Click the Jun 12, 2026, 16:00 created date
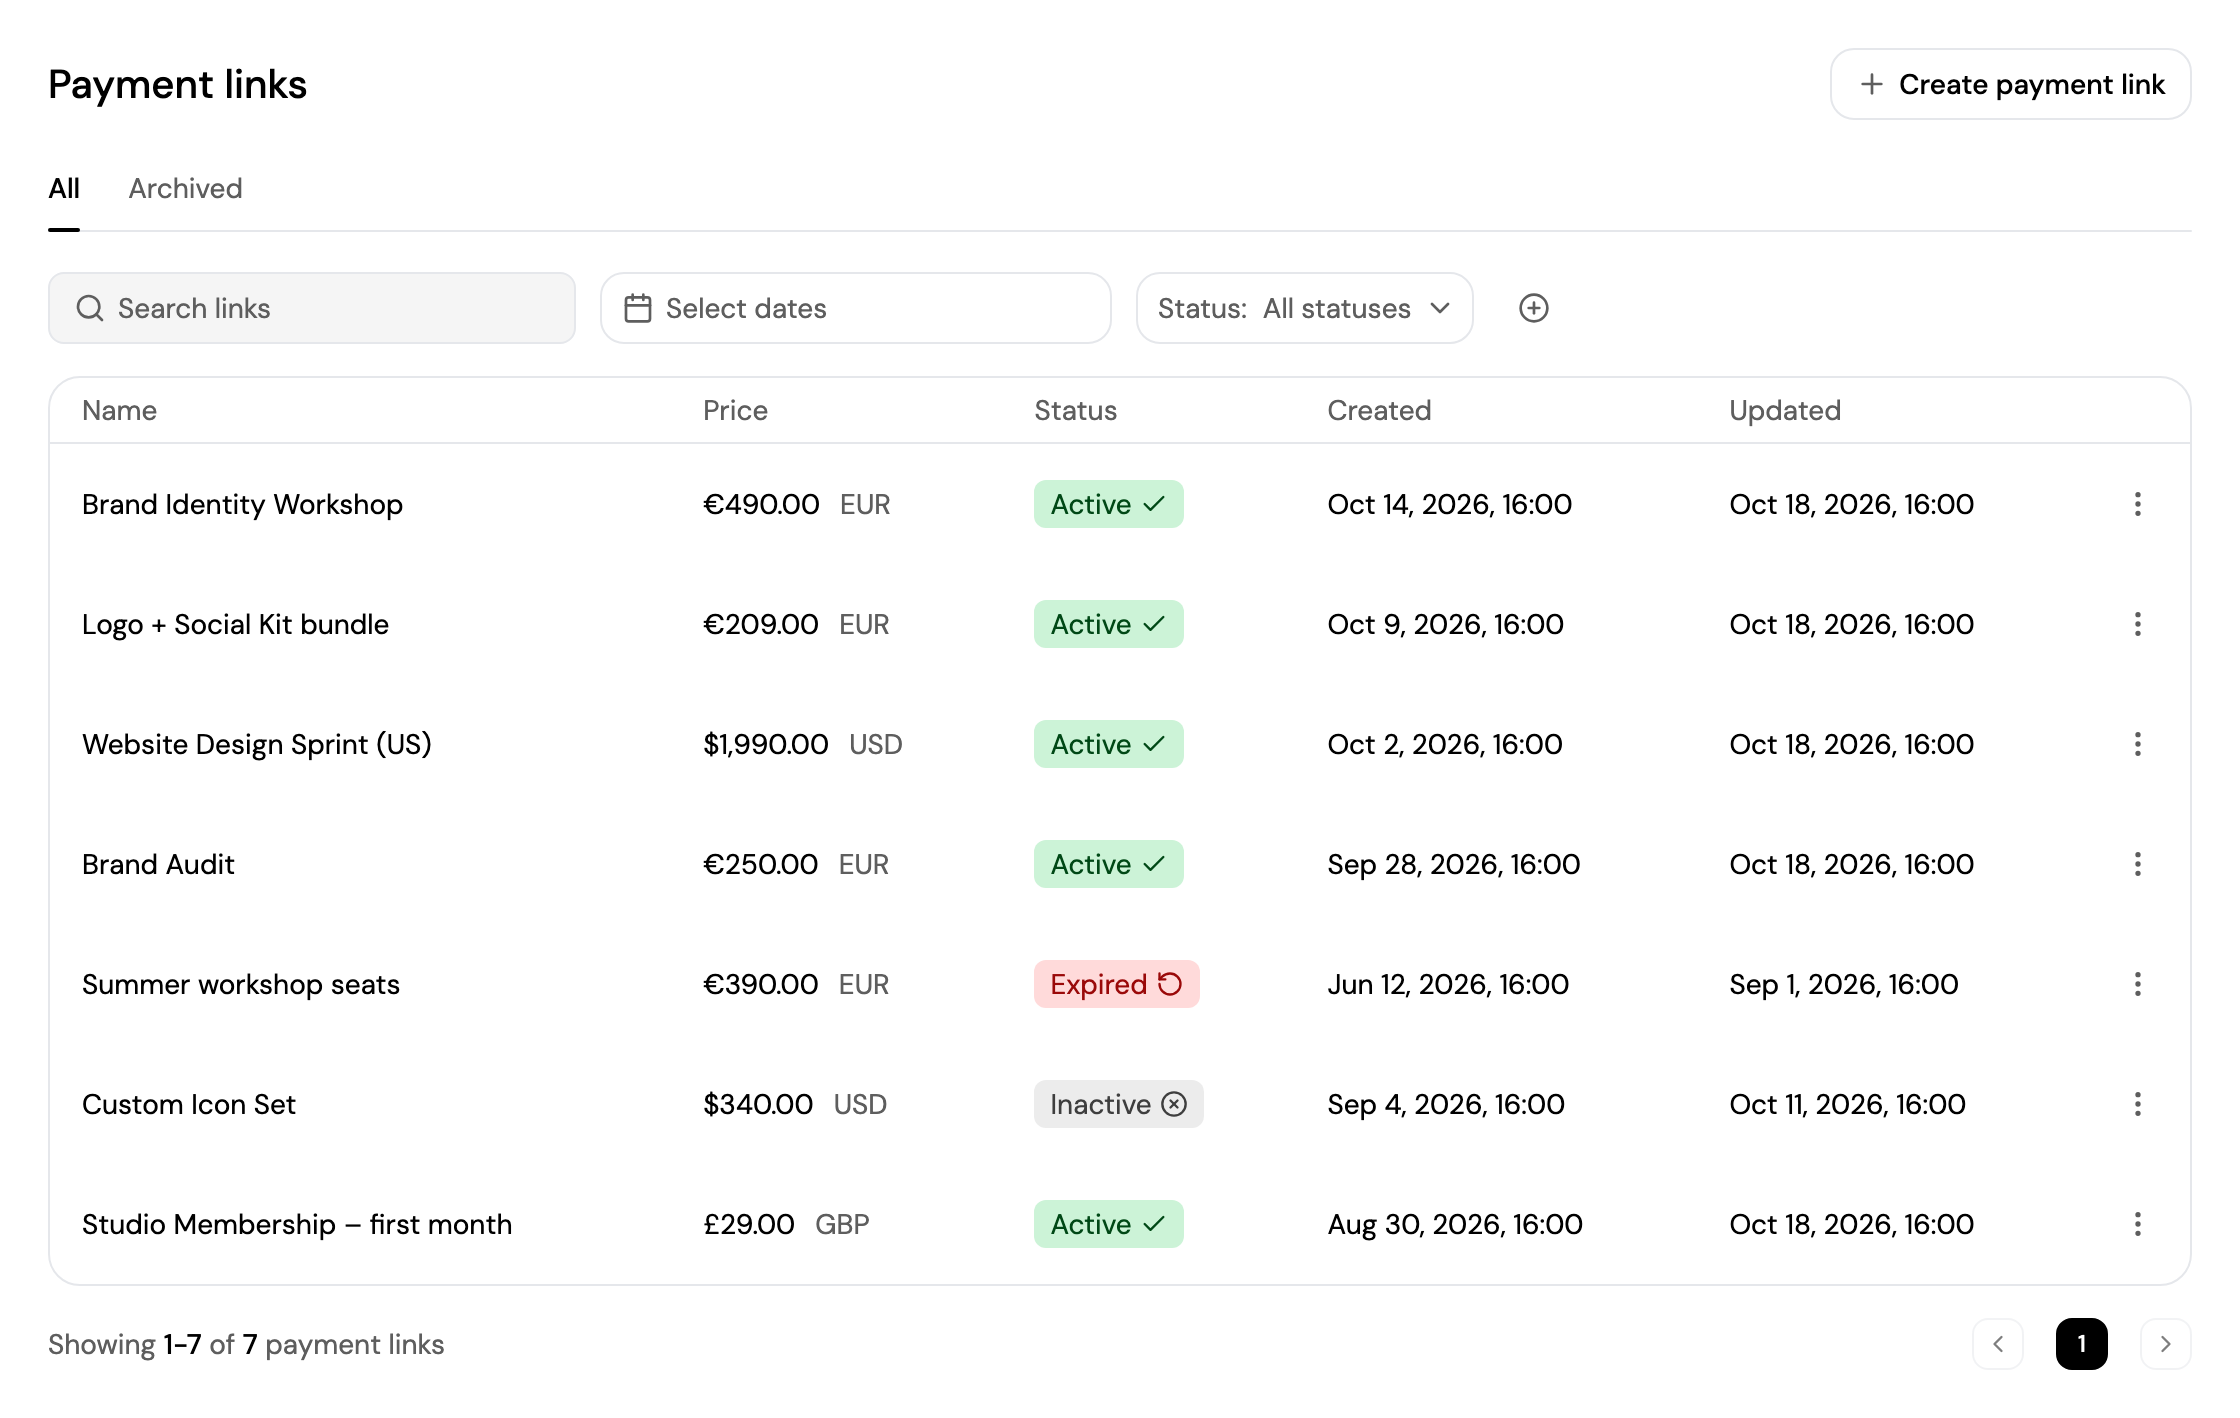Viewport: 2240px width, 1418px height. pyautogui.click(x=1448, y=984)
